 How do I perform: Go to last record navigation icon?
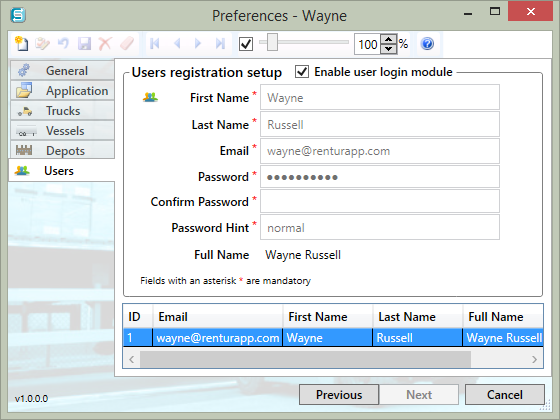220,44
